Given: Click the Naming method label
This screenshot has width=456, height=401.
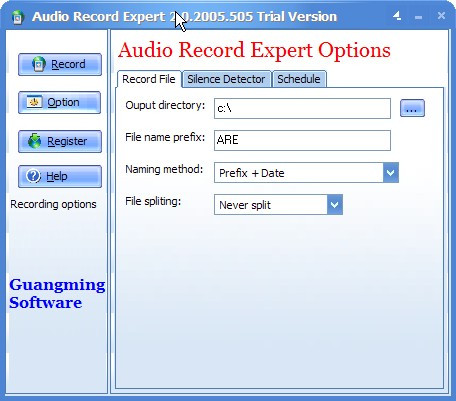Looking at the screenshot, I should (164, 169).
